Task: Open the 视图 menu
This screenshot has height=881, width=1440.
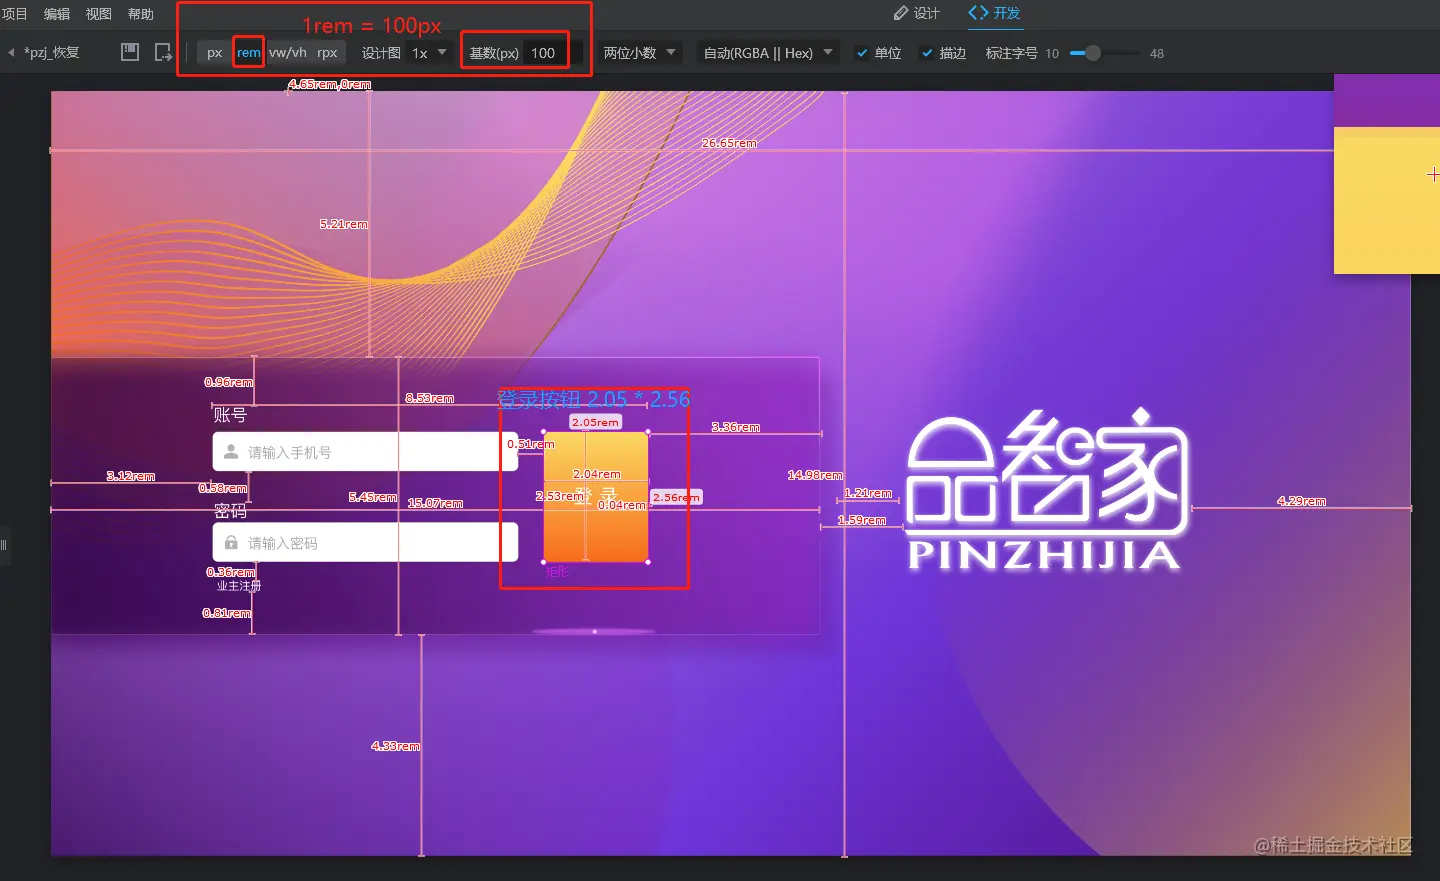Action: (99, 14)
